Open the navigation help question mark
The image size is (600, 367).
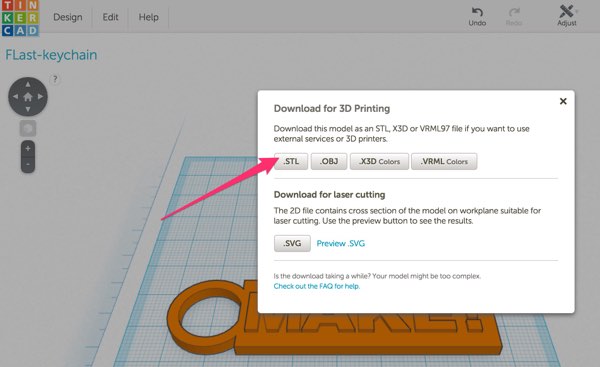pos(55,79)
